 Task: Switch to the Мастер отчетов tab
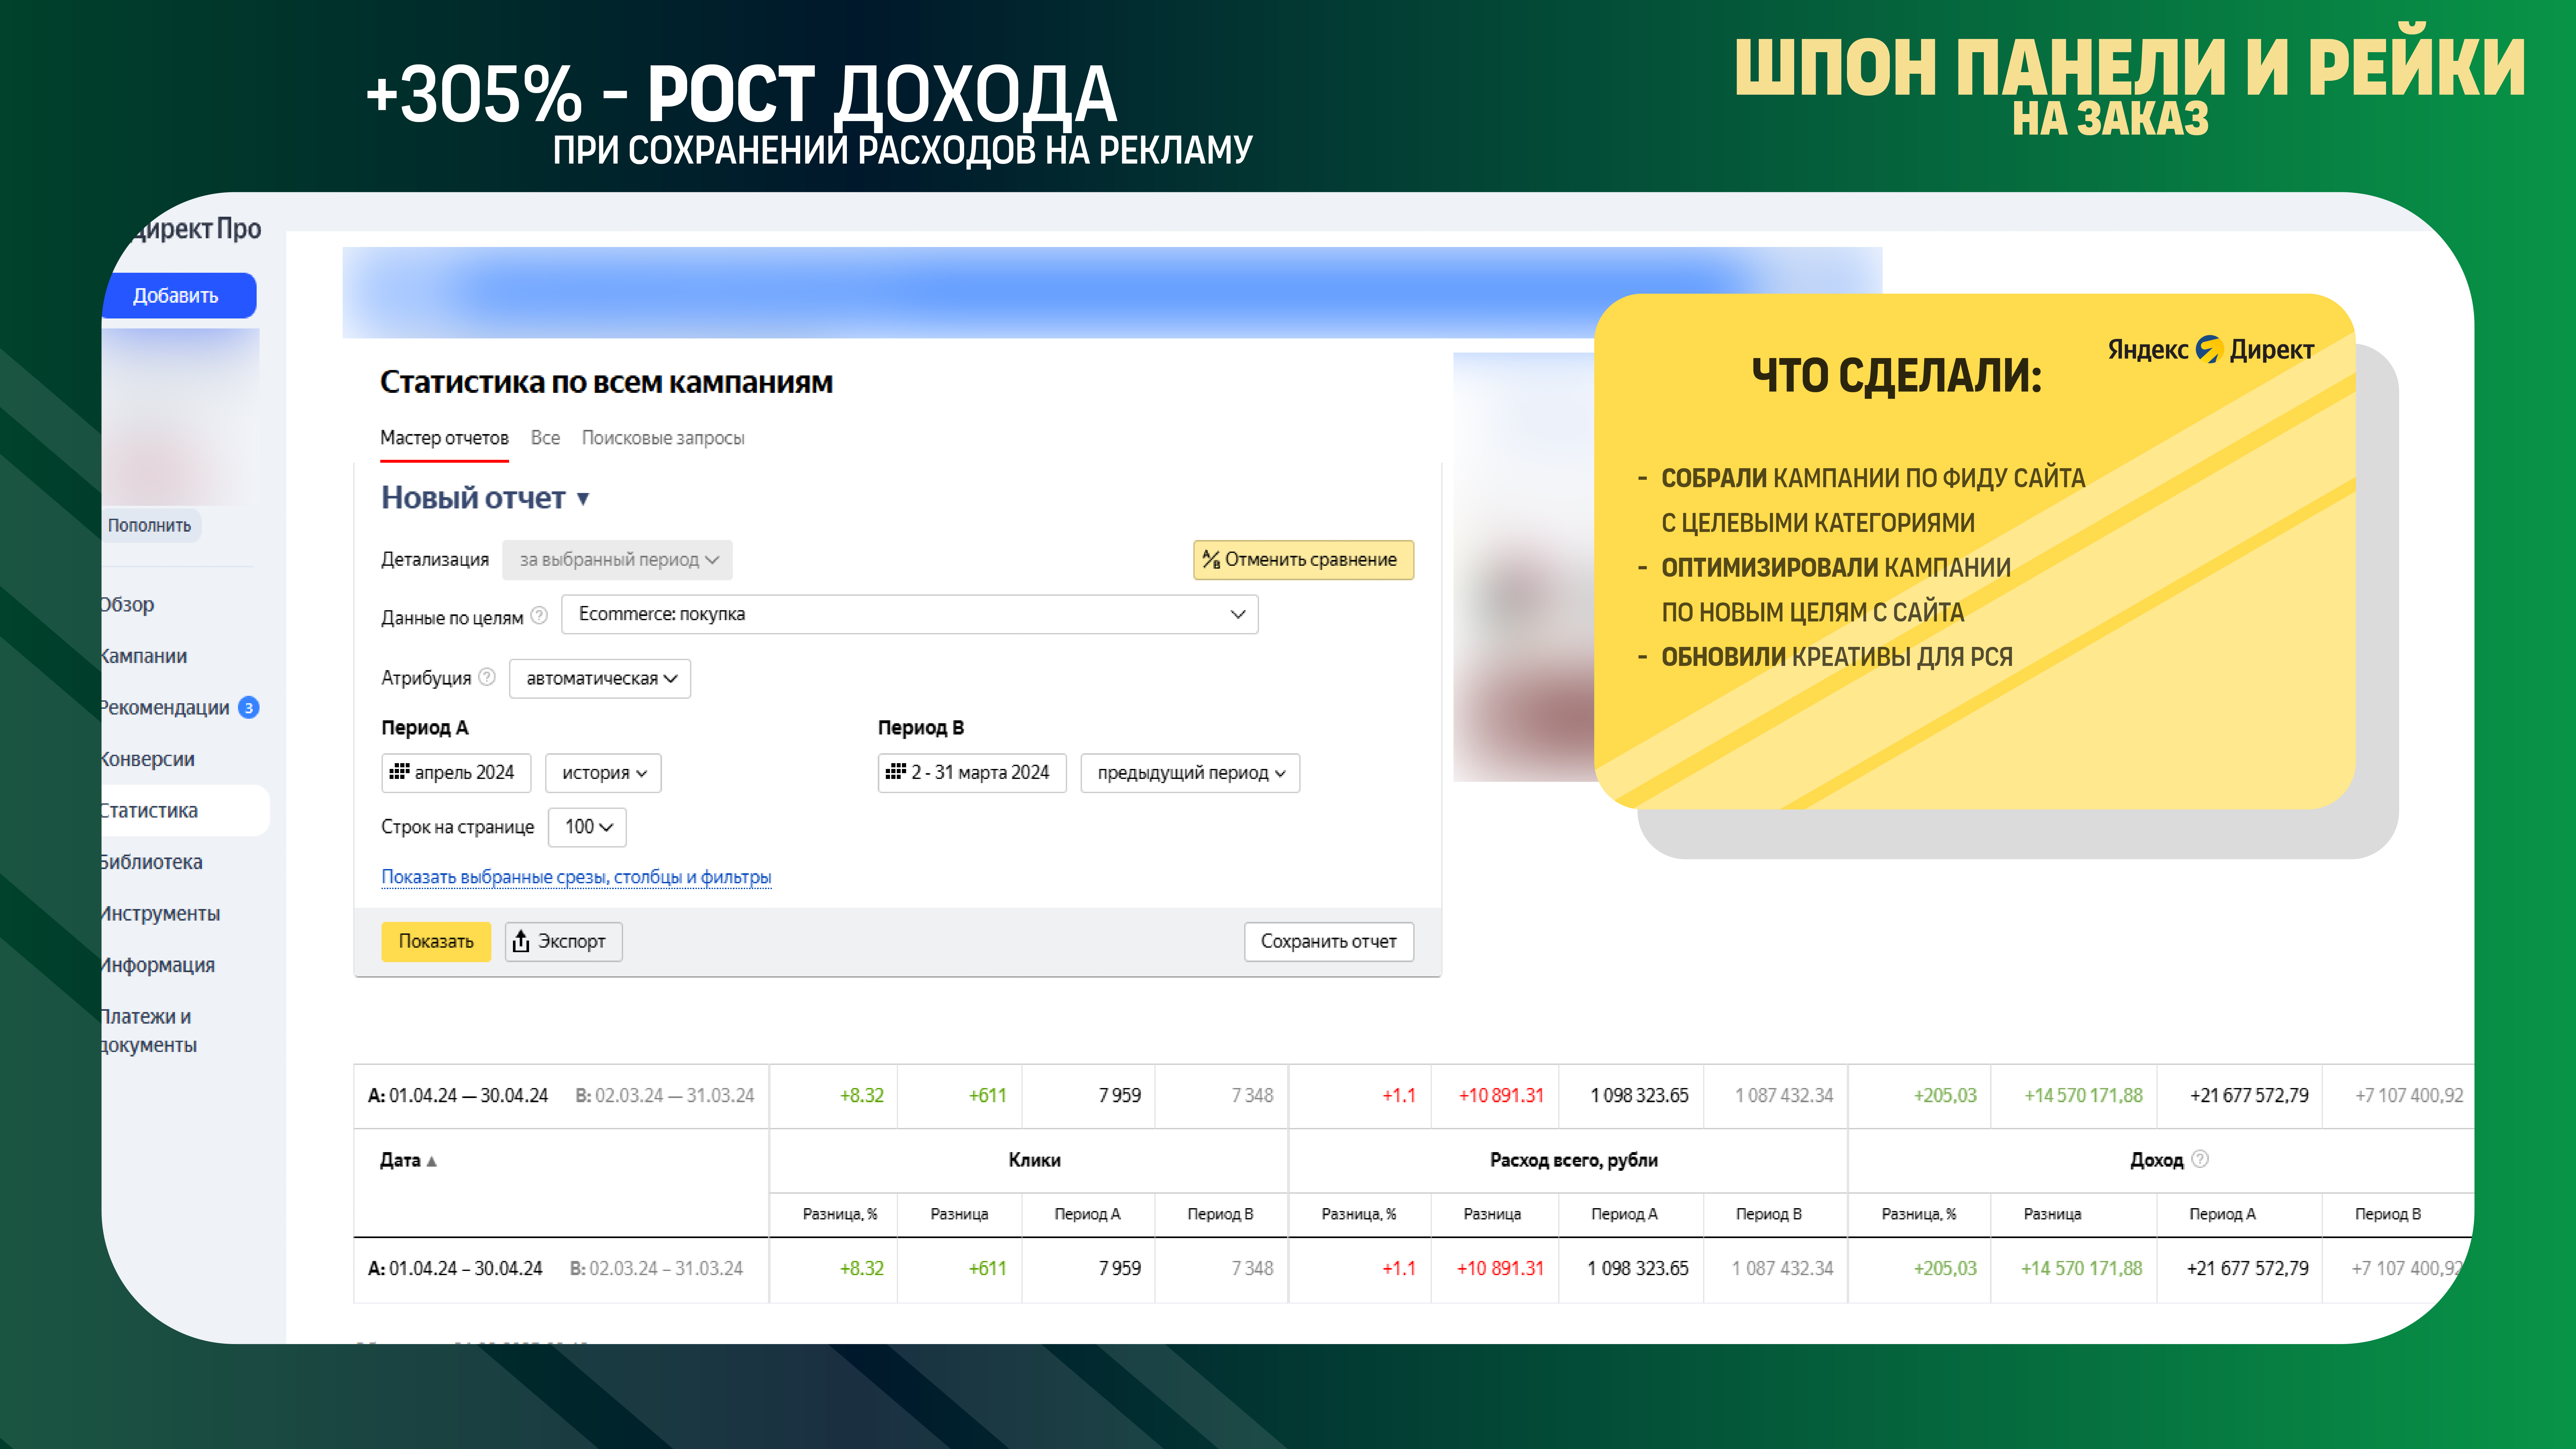click(444, 438)
